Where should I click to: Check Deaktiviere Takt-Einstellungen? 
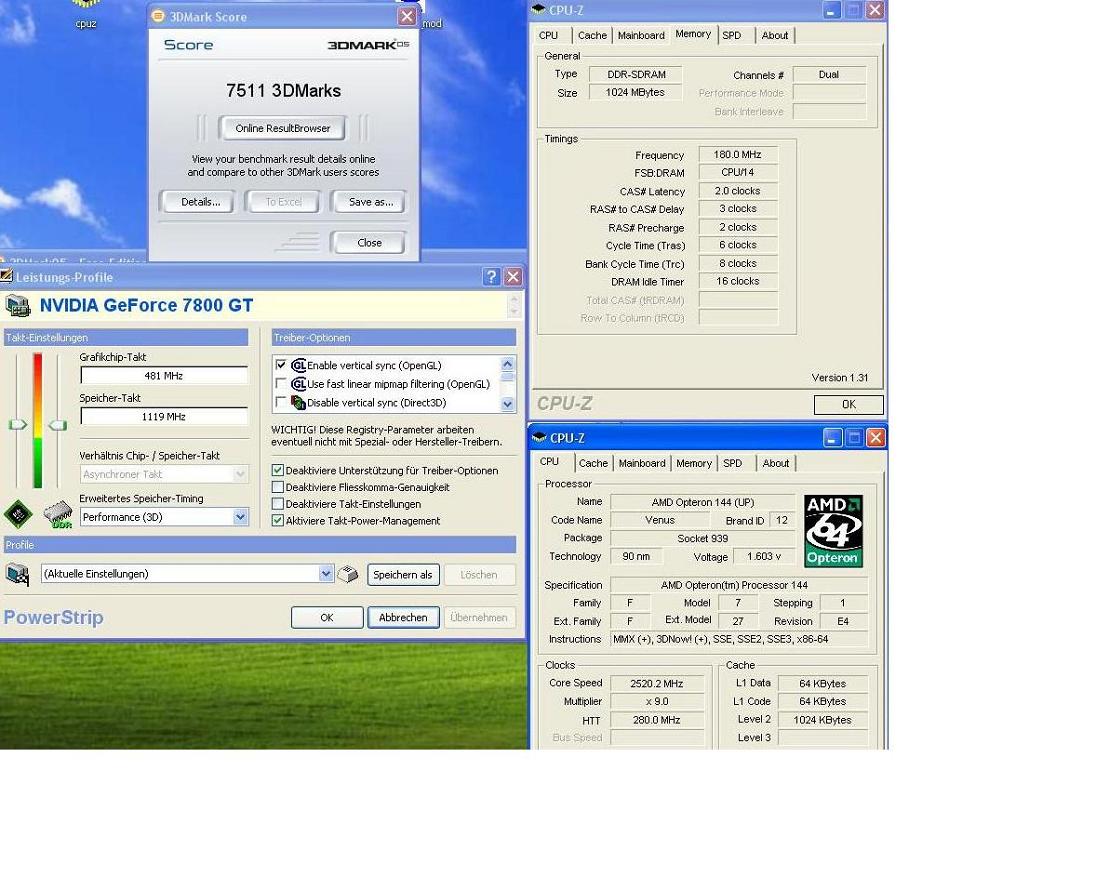[x=277, y=504]
